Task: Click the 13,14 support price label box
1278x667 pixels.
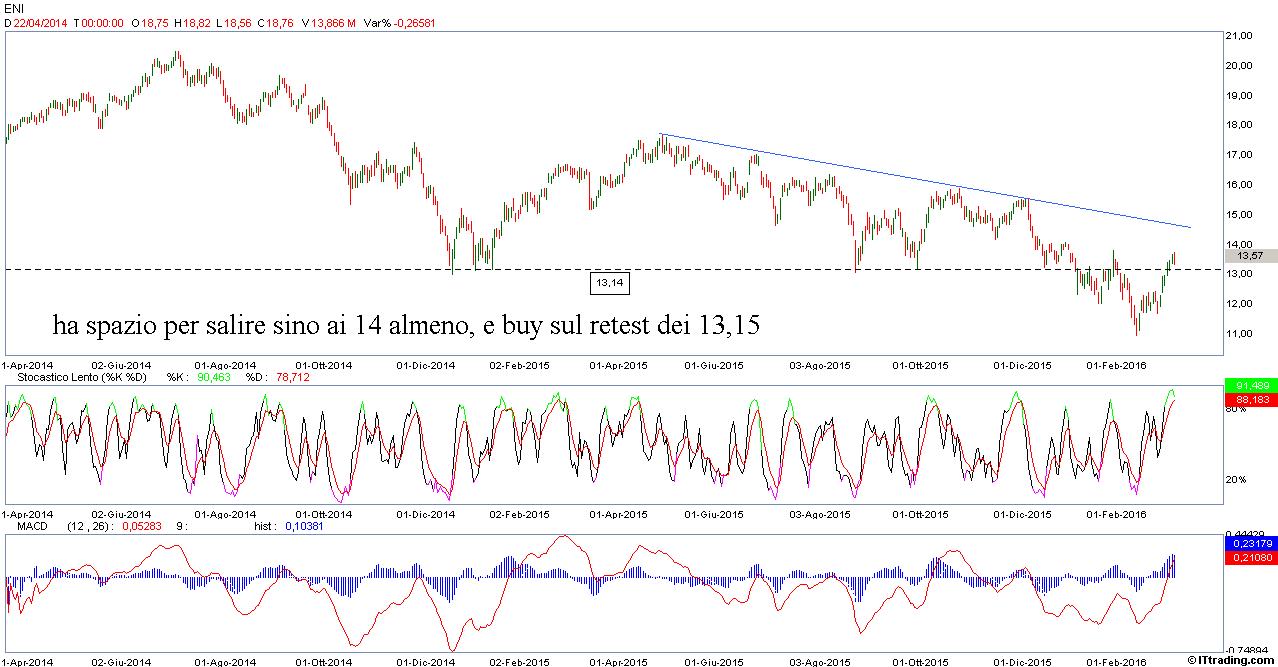Action: (x=609, y=284)
